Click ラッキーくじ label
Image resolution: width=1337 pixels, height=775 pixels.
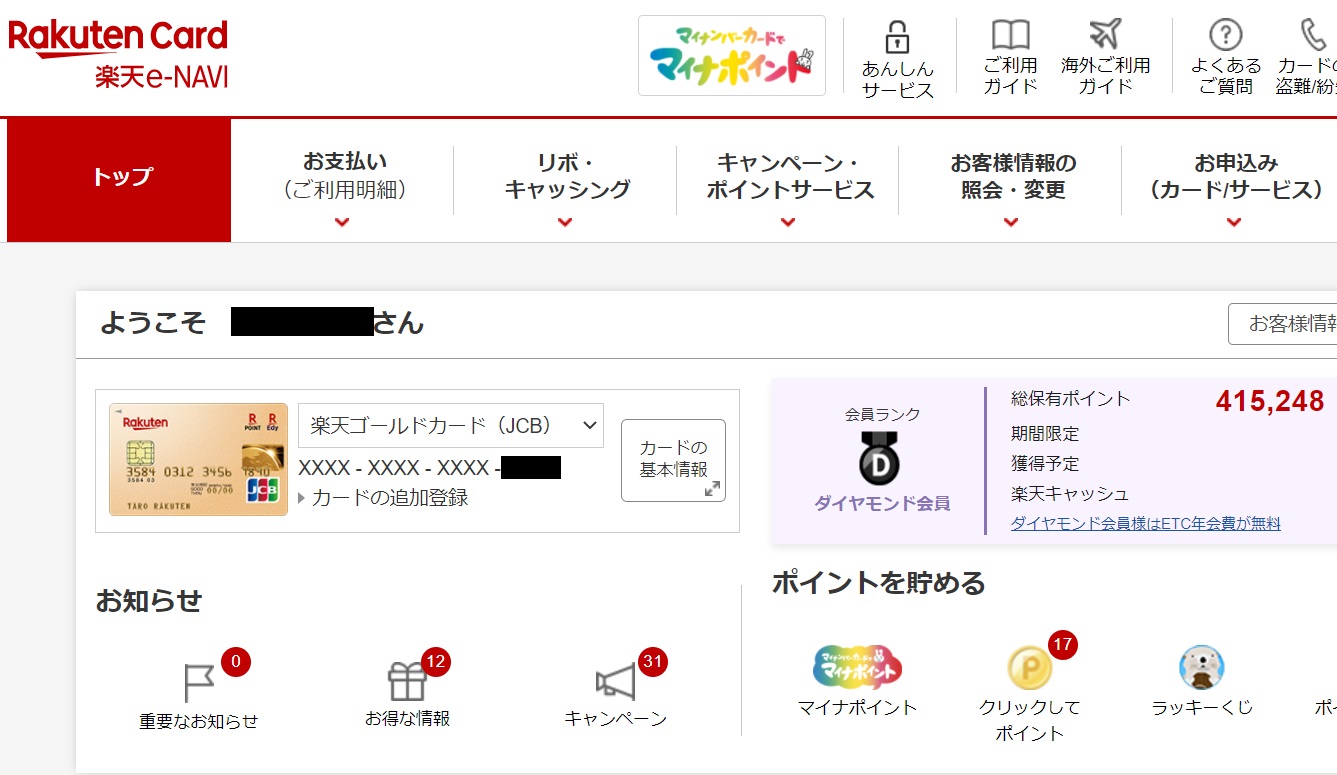[x=1202, y=707]
